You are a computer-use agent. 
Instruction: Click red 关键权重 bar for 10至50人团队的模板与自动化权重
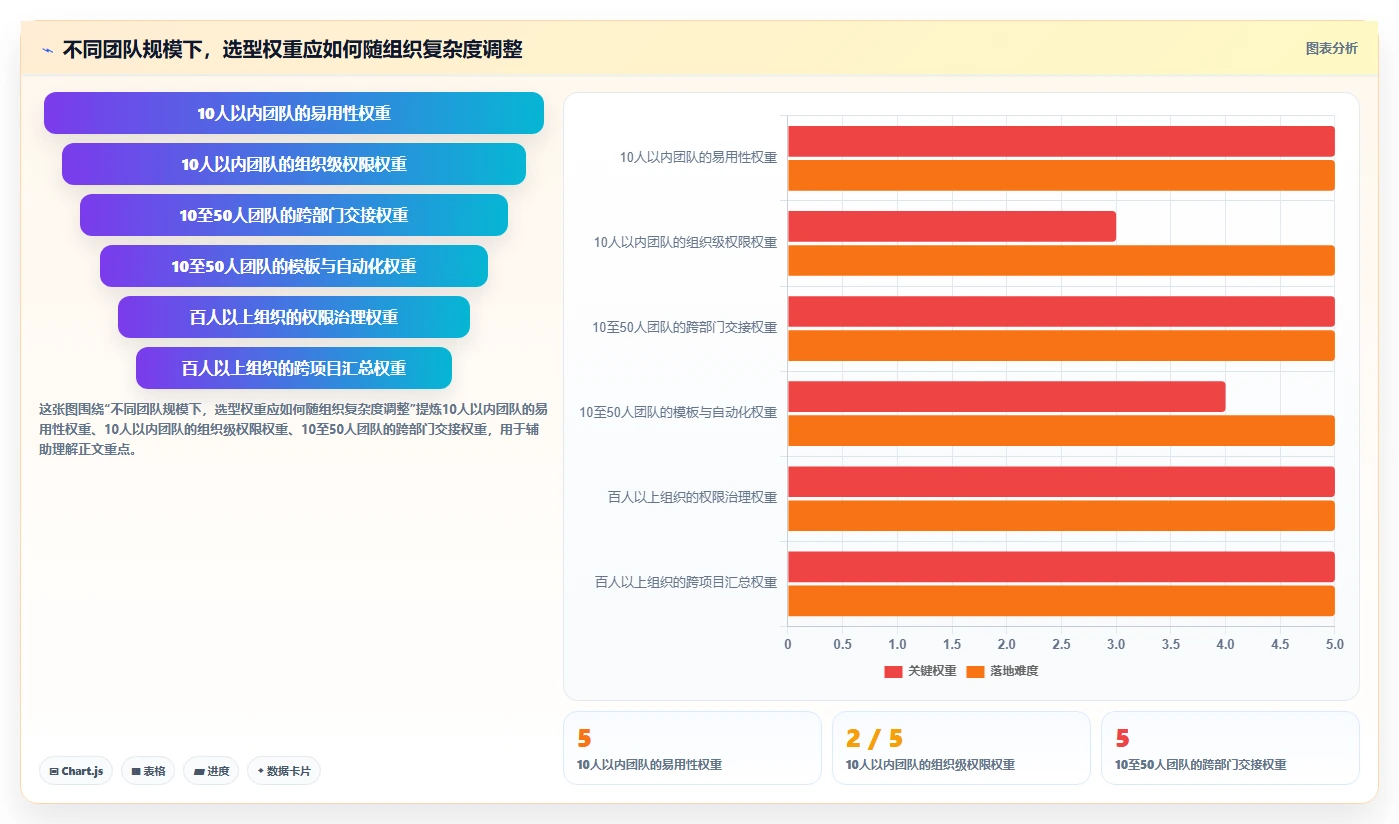[1007, 396]
